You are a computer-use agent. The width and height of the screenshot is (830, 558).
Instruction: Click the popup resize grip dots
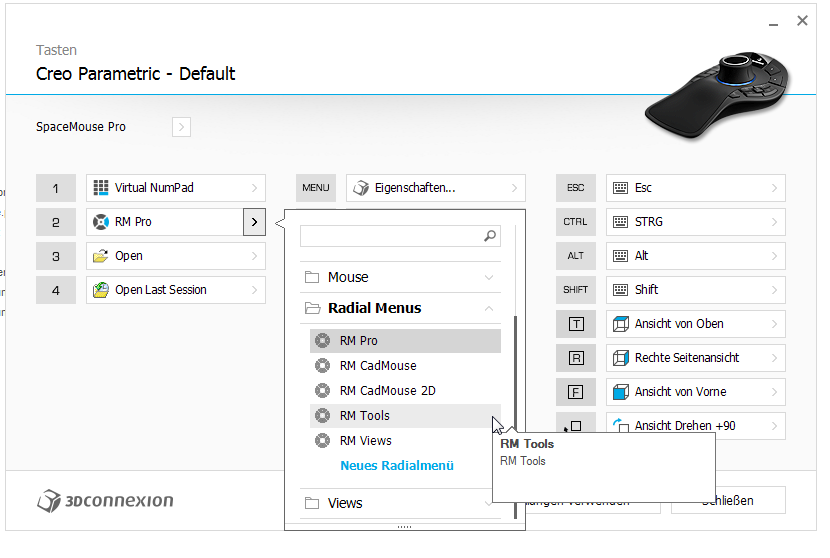(404, 527)
